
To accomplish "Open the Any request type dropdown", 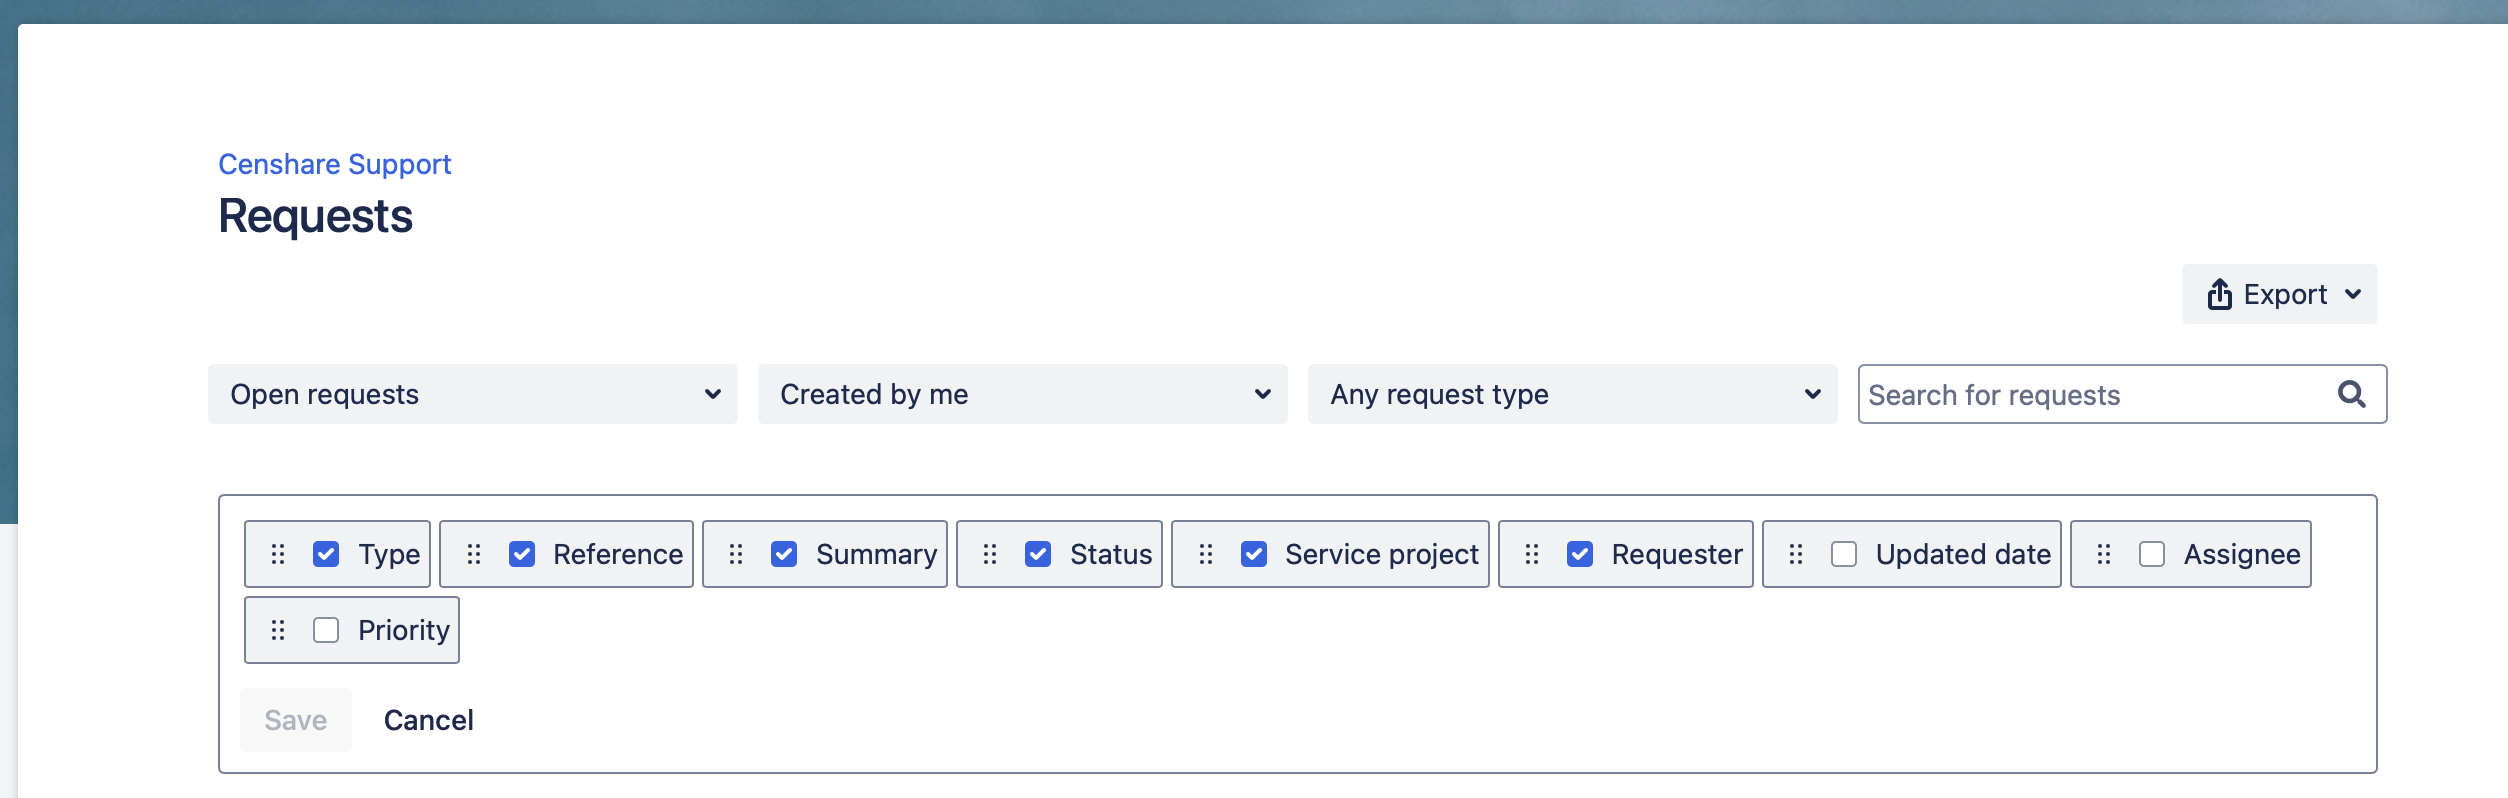I will click(x=1572, y=394).
